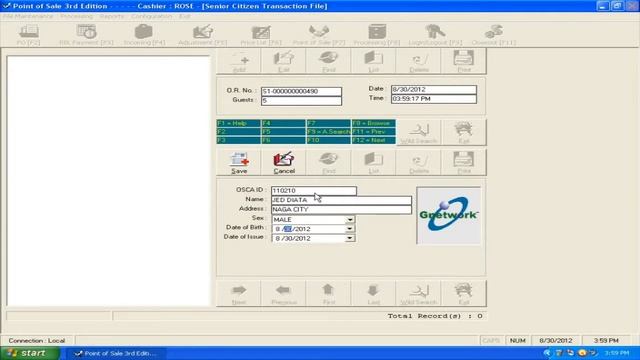Open the Price List [F6] icon
The height and width of the screenshot is (360, 640).
coord(261,34)
